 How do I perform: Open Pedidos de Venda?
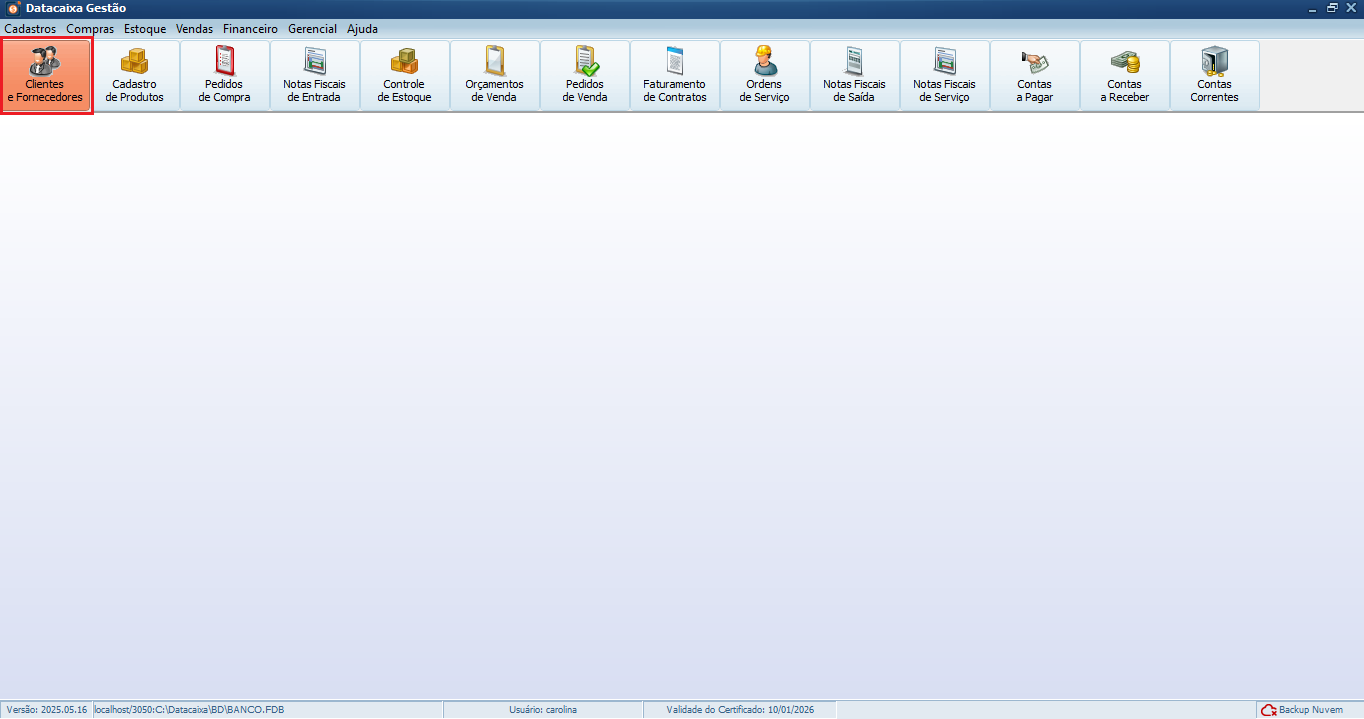click(585, 76)
